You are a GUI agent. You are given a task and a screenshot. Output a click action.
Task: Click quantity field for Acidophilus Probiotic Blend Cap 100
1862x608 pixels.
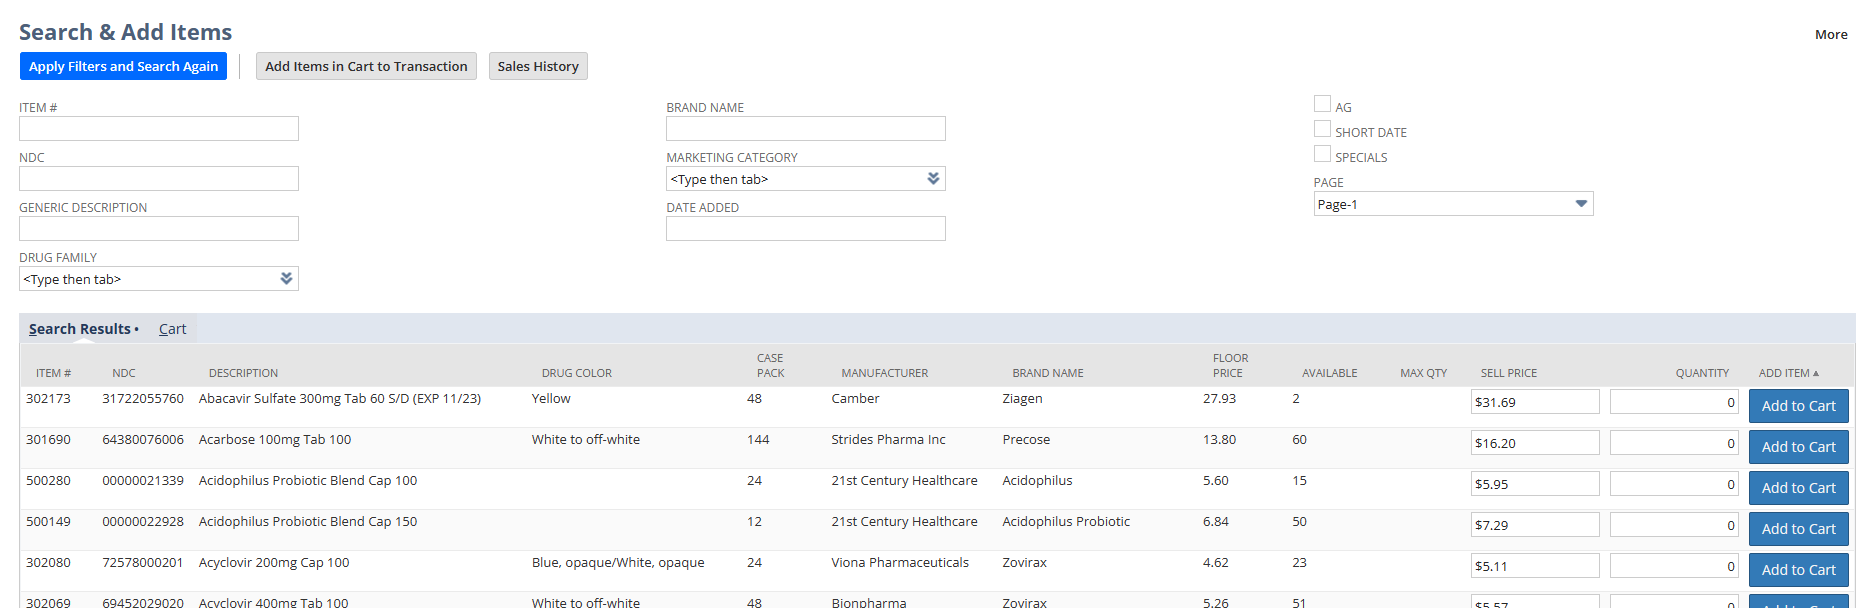point(1674,484)
